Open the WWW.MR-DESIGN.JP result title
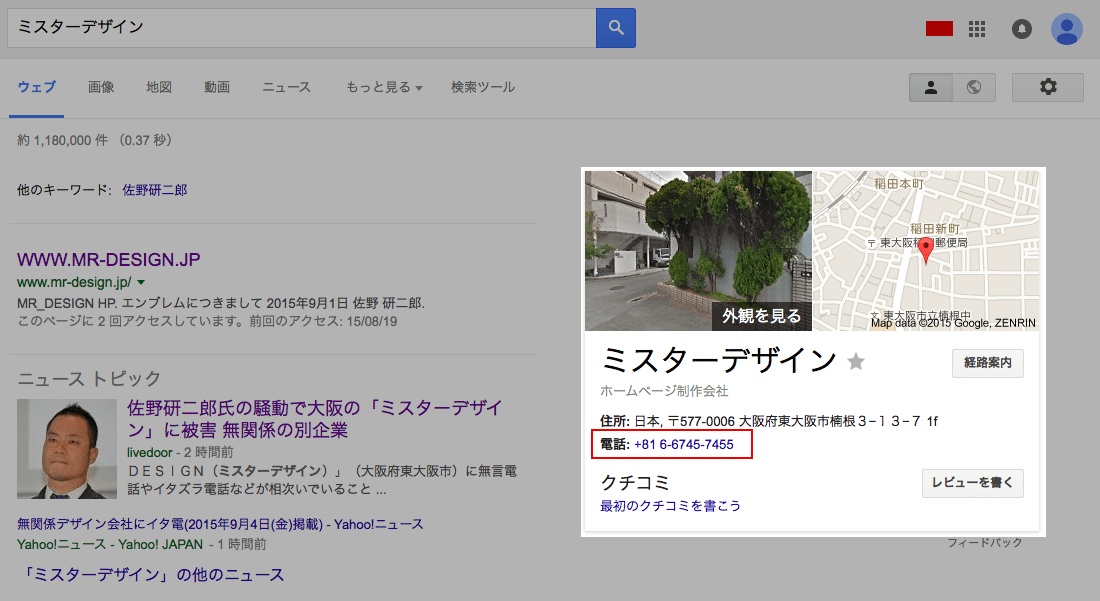The height and width of the screenshot is (601, 1100). 109,259
